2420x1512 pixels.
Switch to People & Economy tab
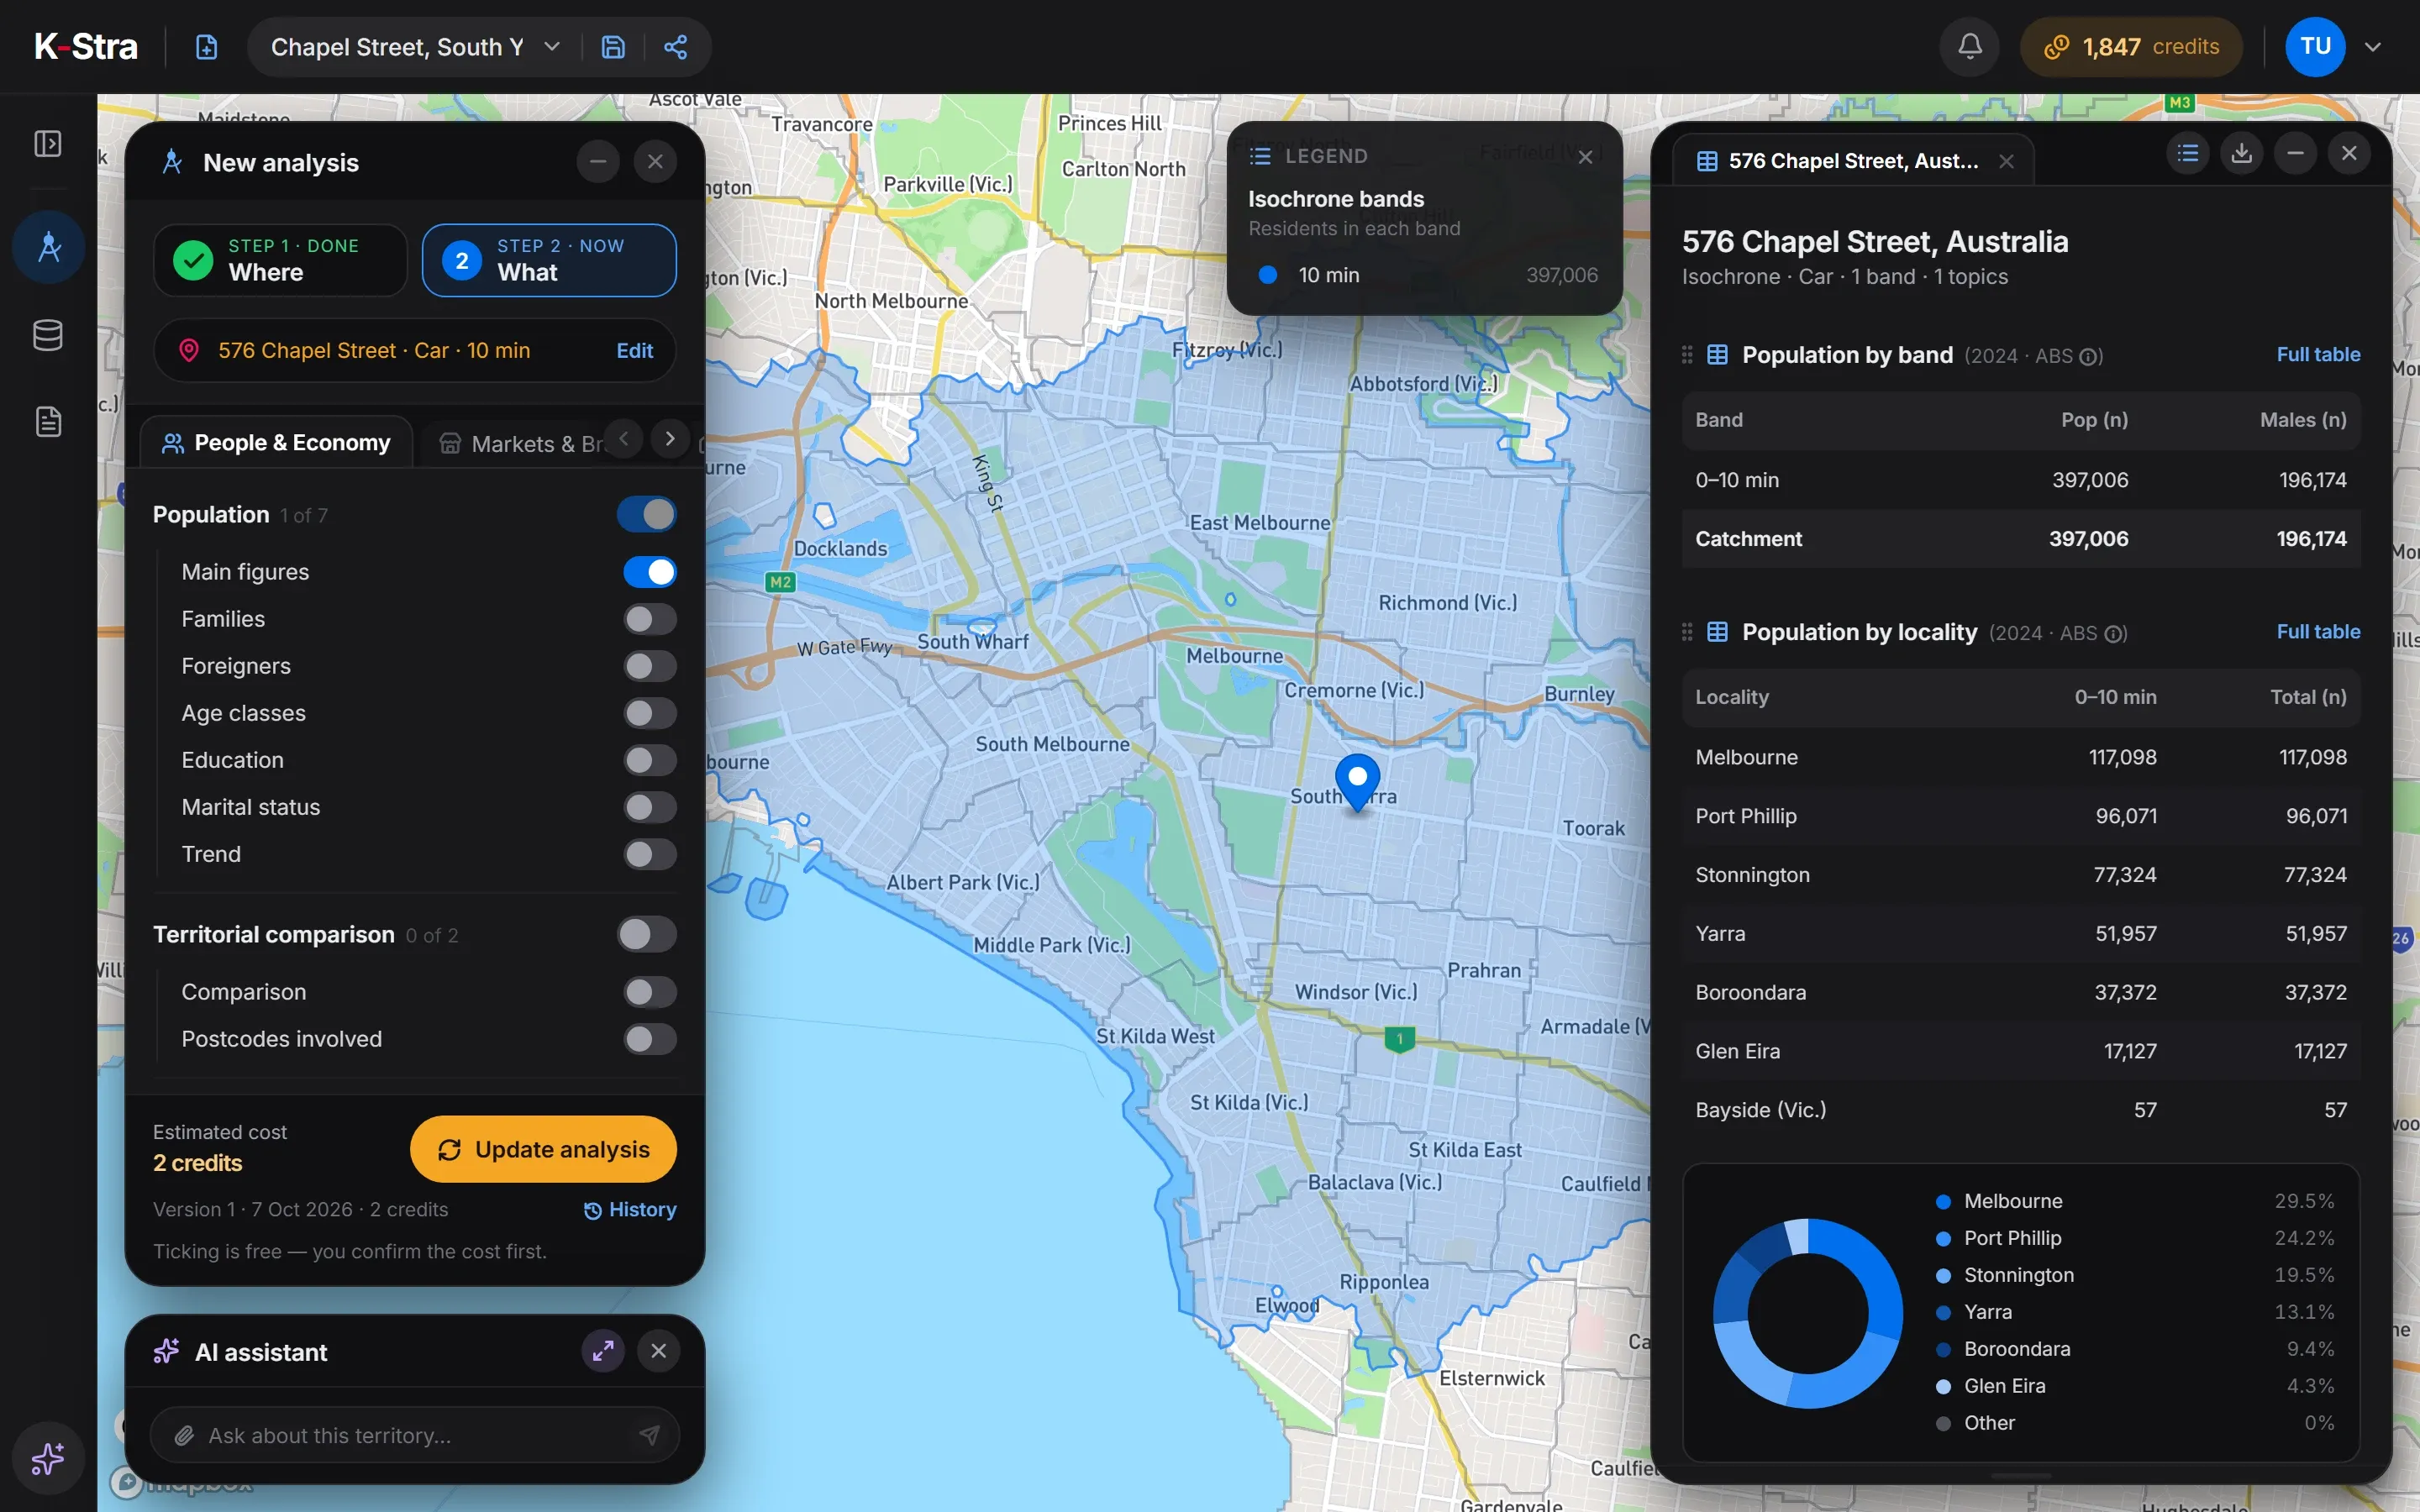pyautogui.click(x=276, y=443)
